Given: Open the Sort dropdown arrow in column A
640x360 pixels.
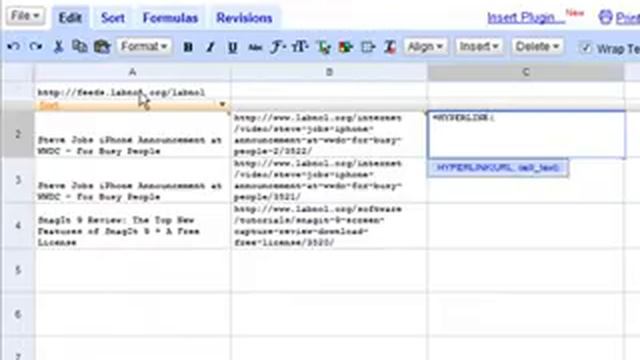Looking at the screenshot, I should click(222, 104).
